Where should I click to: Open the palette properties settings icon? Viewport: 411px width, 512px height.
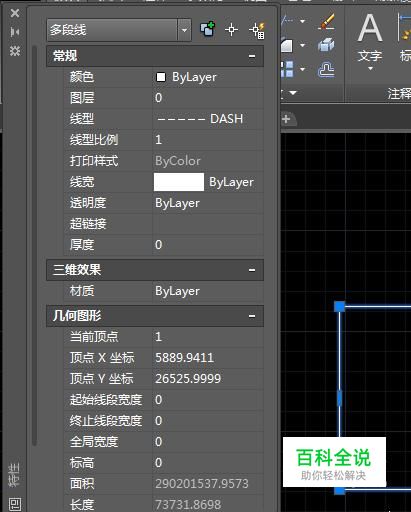15,51
